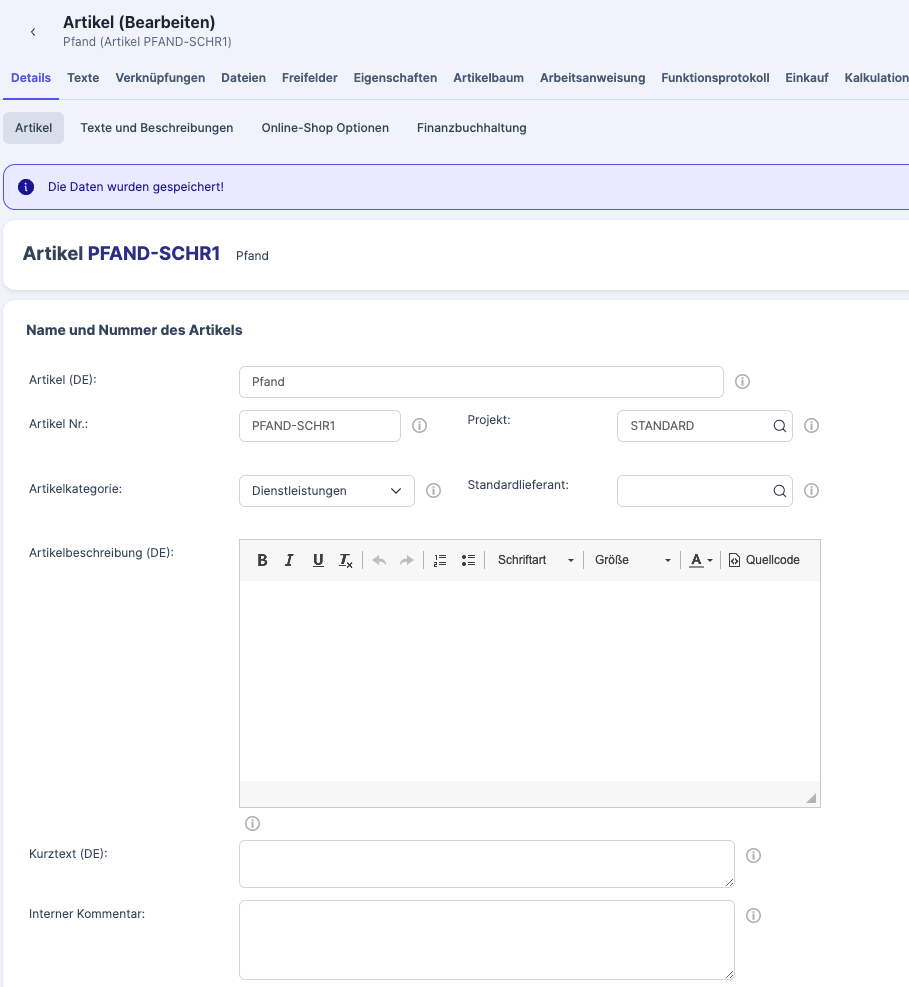Click into the Kurztext (DE) field
The height and width of the screenshot is (987, 909).
[486, 863]
